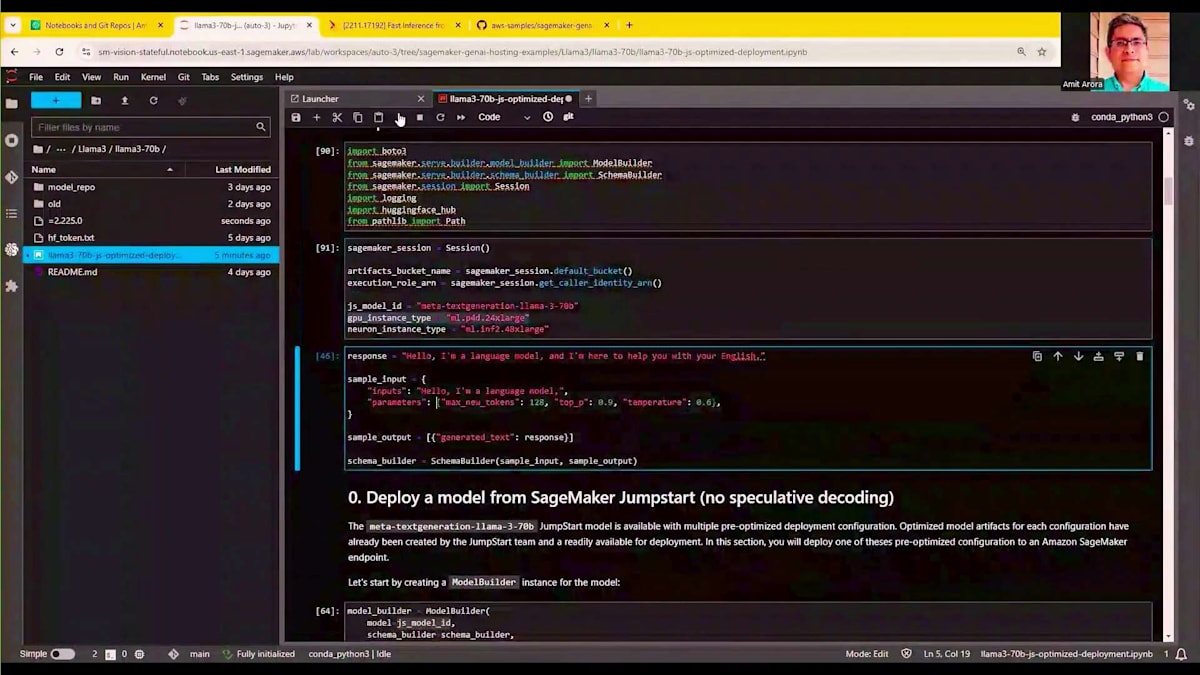Move the active cell up
Screen dimensions: 1200x675
click(1058, 356)
